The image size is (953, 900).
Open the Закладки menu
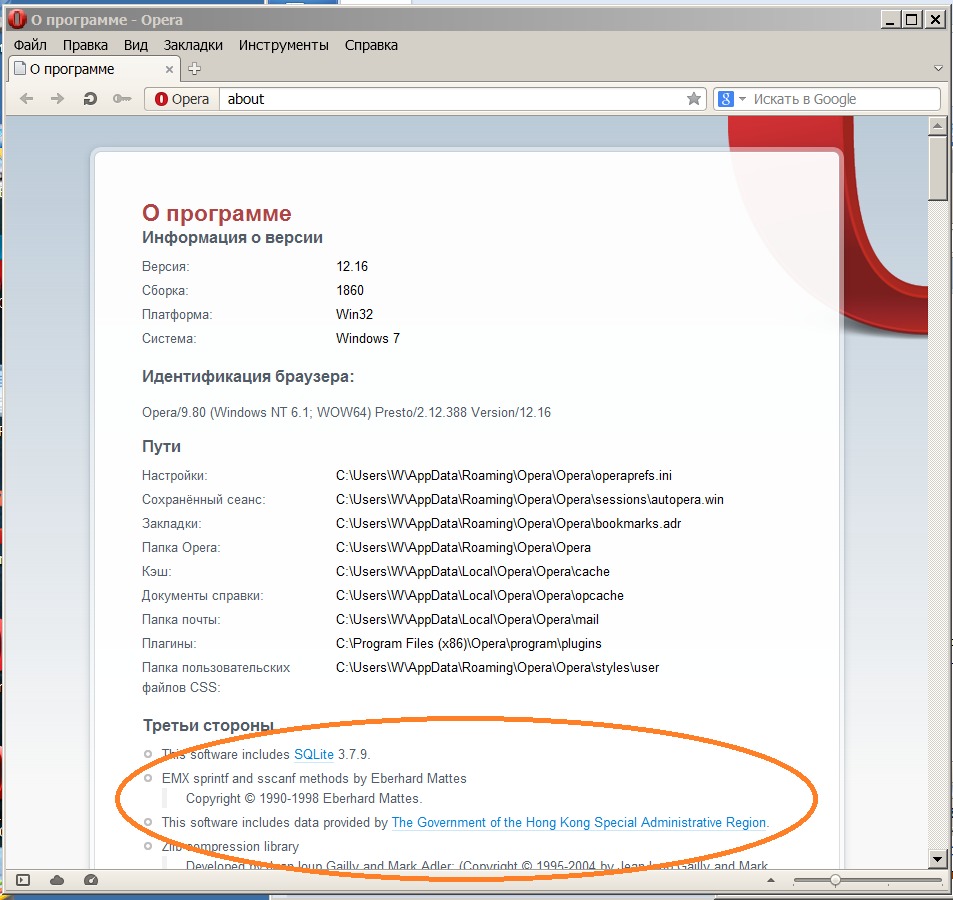193,45
